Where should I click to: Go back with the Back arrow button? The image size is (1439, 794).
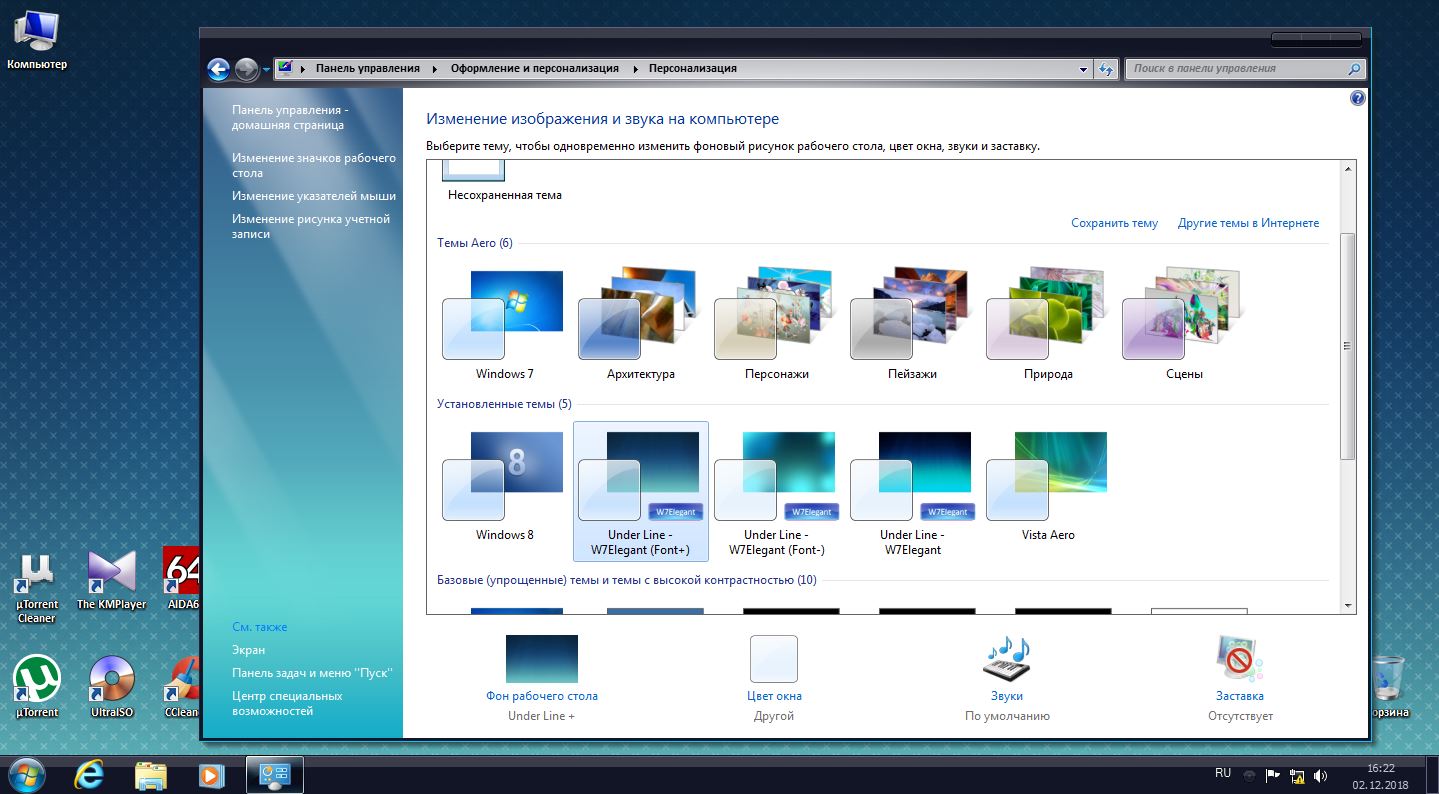(219, 69)
